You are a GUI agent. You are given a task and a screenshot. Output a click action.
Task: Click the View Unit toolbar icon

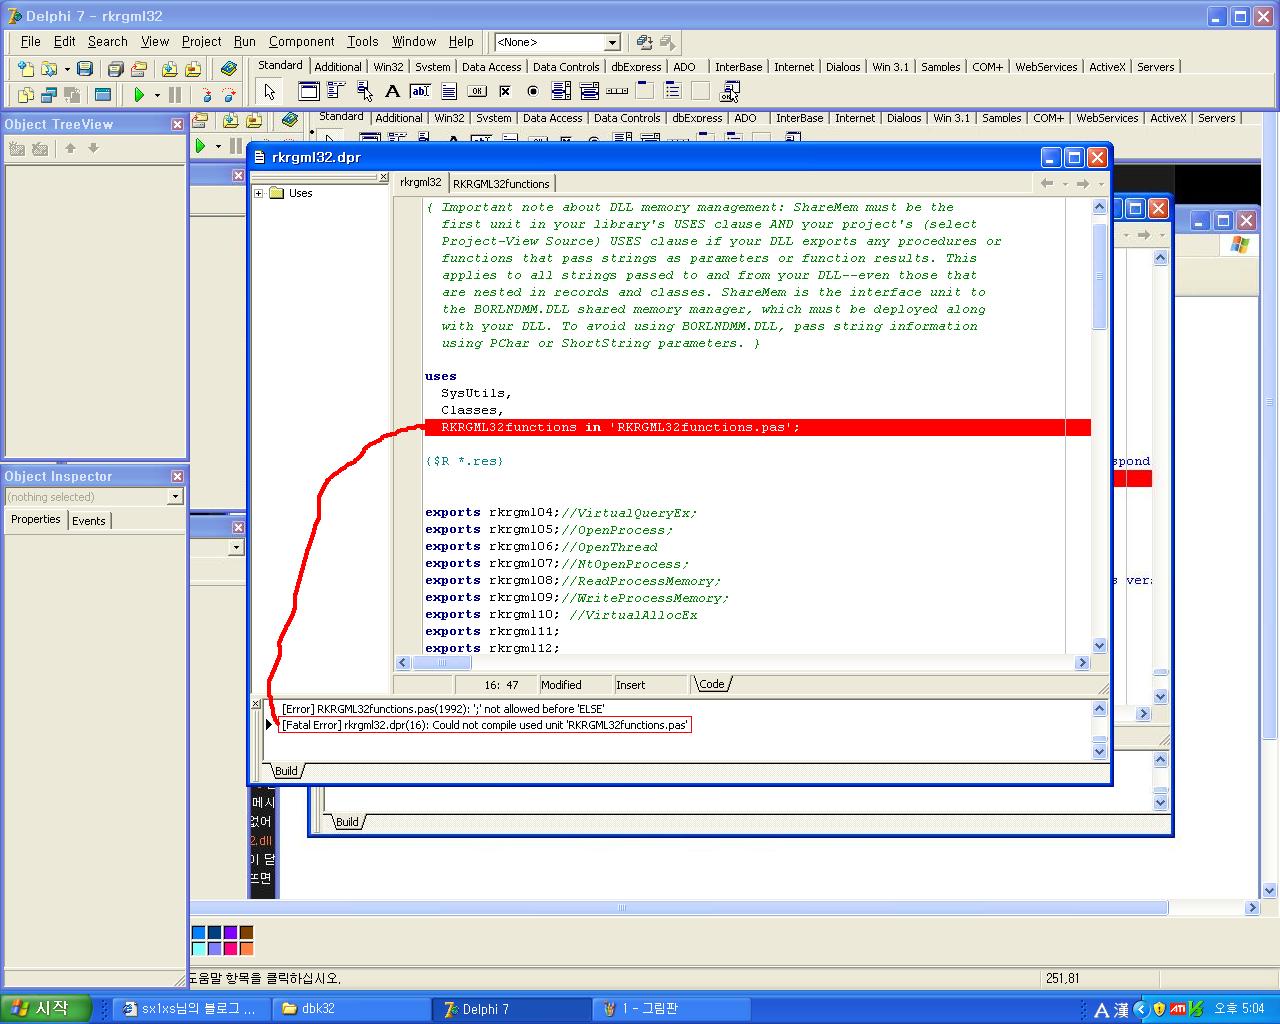(x=25, y=95)
